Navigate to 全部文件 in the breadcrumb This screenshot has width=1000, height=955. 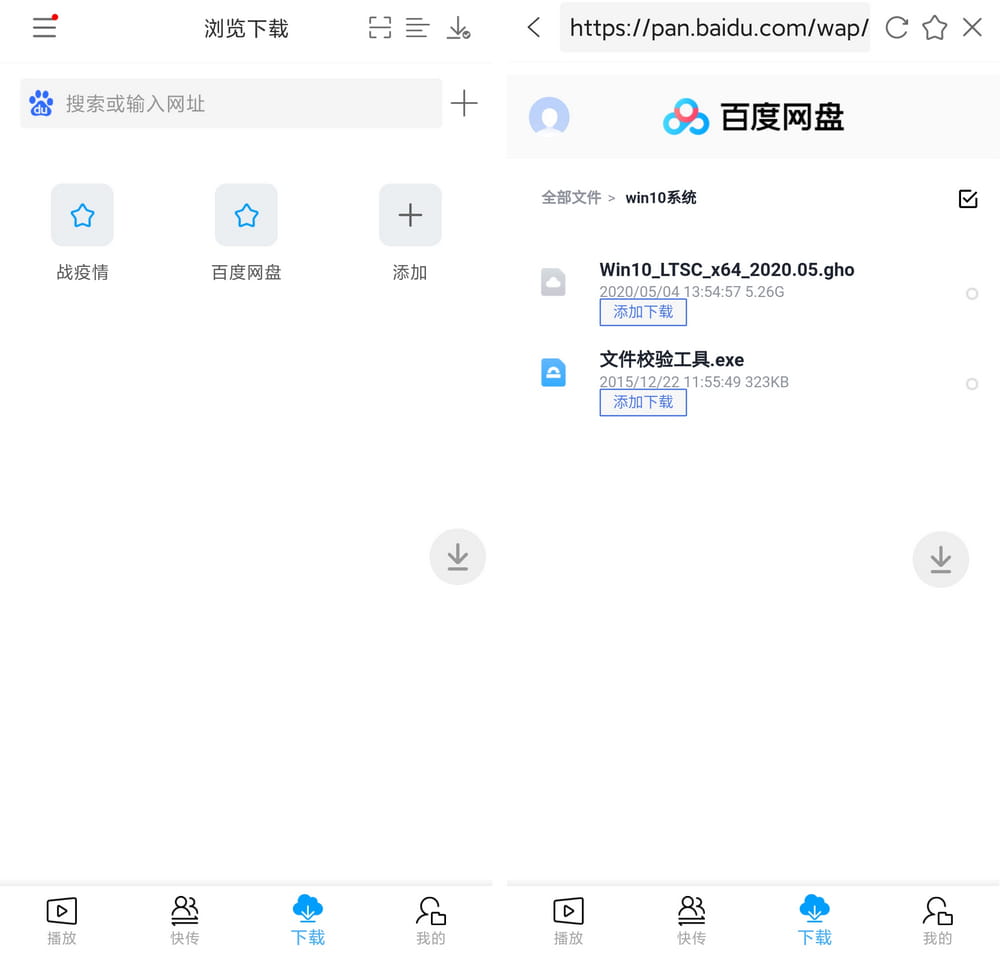tap(571, 197)
